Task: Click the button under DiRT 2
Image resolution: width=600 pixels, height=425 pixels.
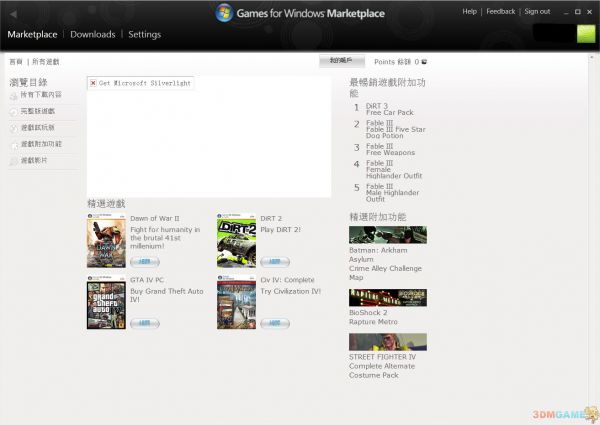Action: 274,261
